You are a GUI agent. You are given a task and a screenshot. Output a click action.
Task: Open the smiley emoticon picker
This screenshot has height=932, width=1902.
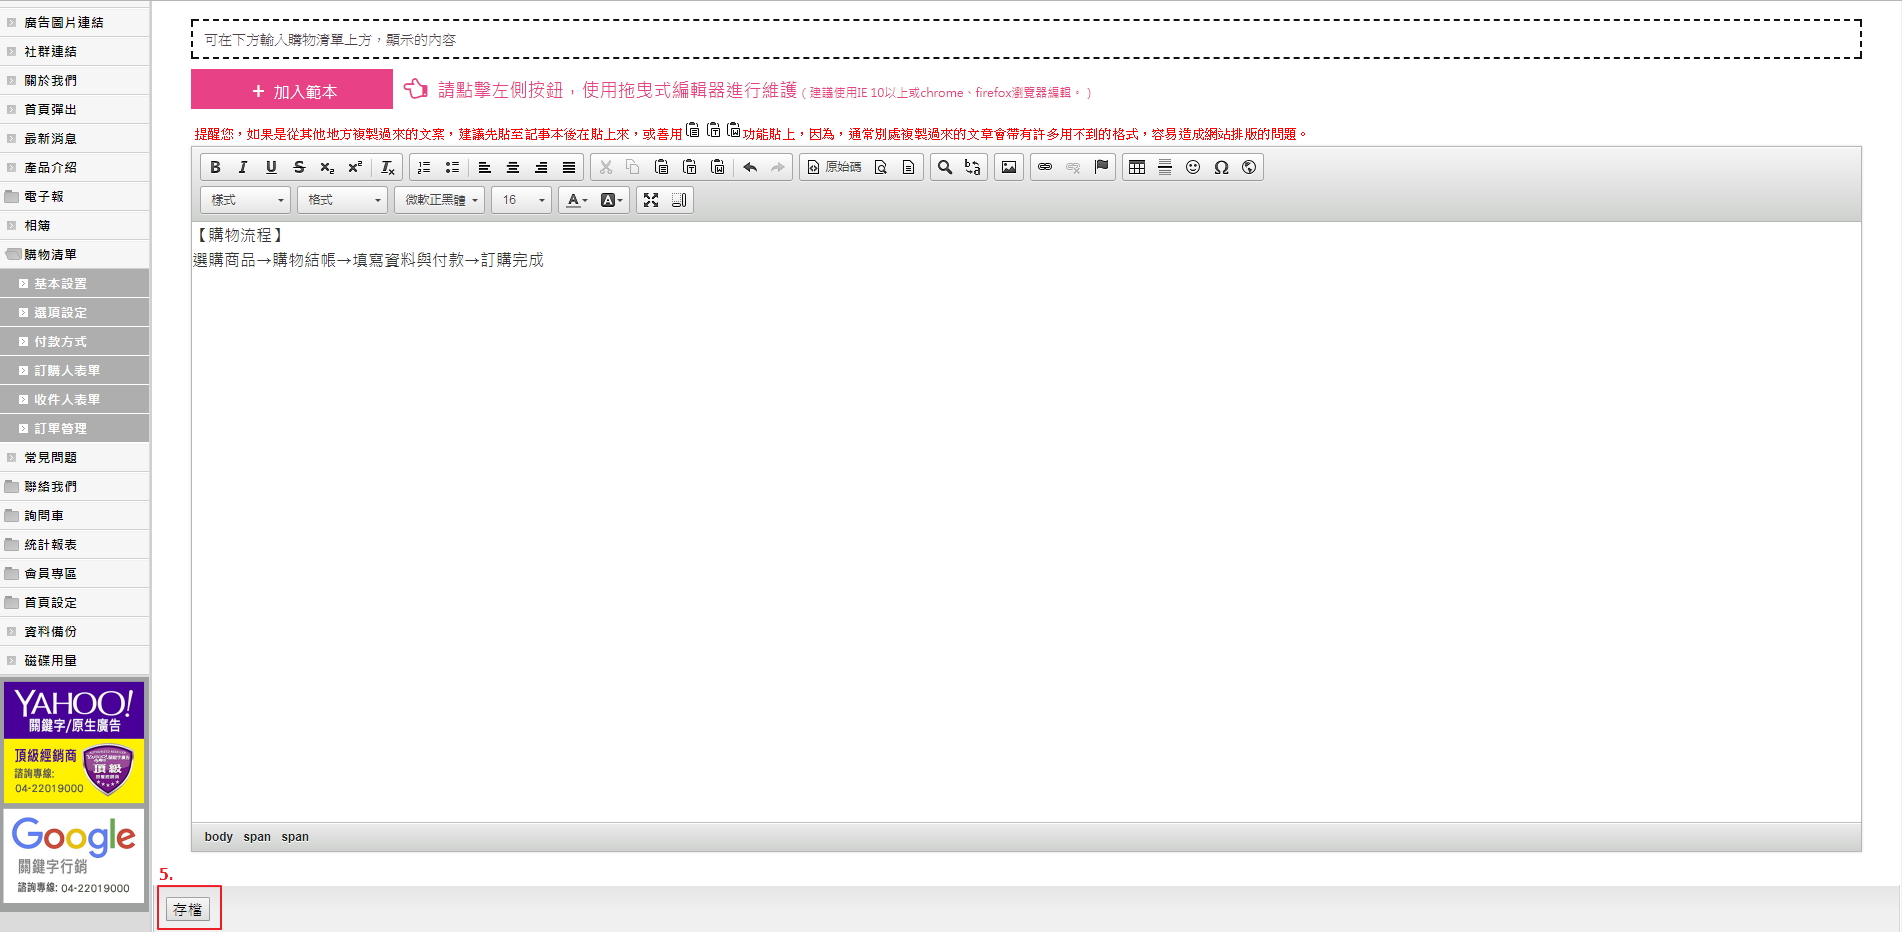[x=1193, y=167]
